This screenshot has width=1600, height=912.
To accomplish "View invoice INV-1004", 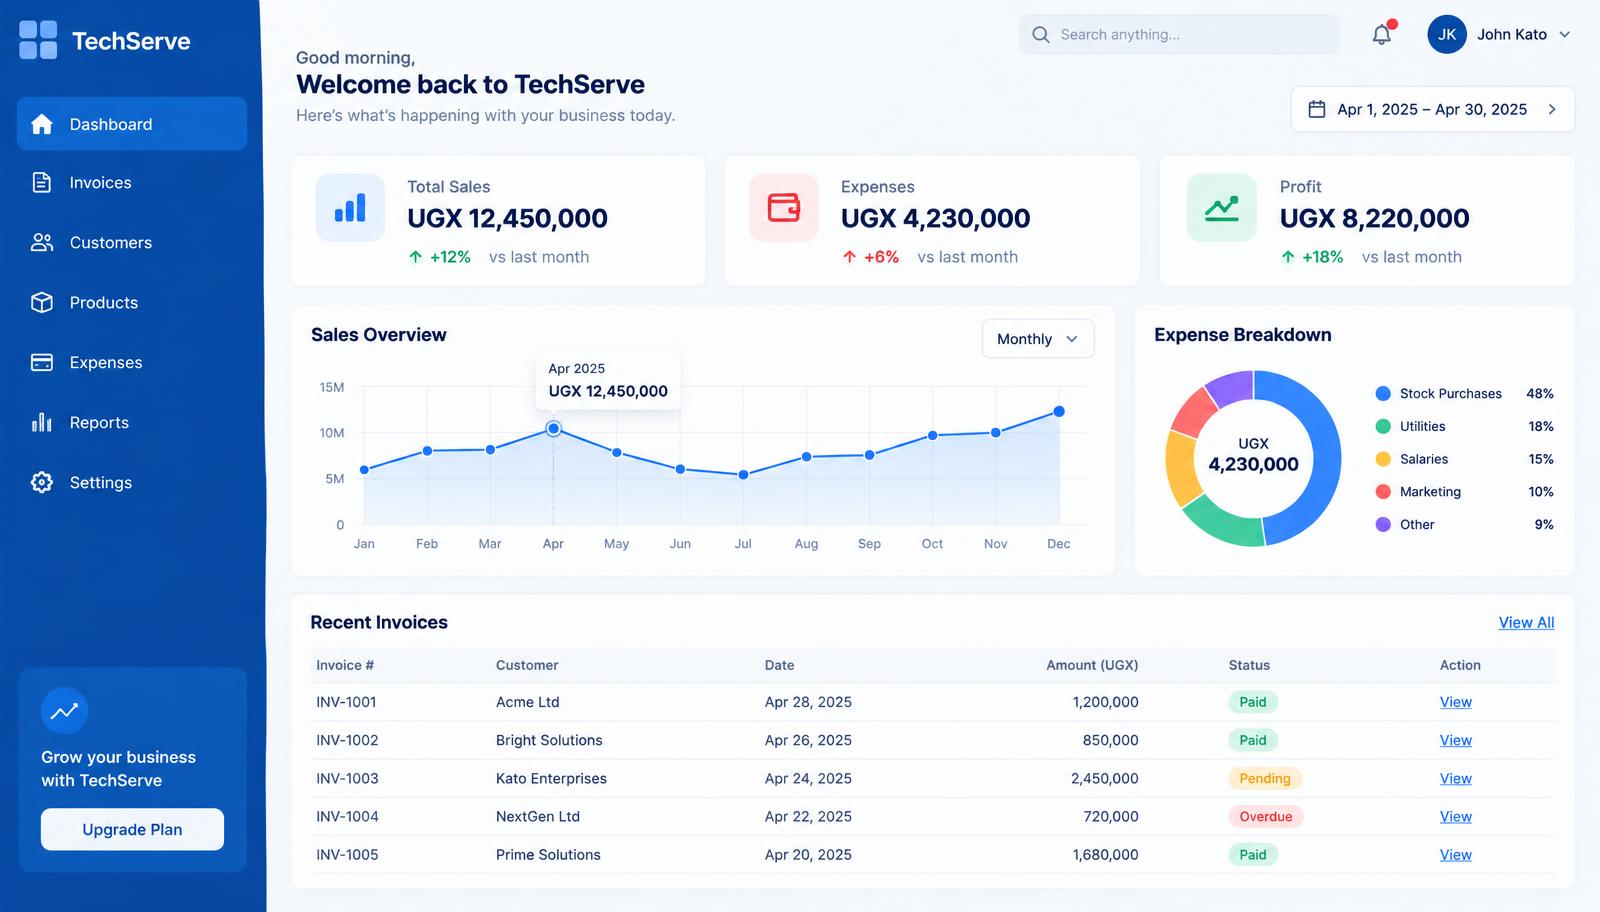I will pos(1456,816).
